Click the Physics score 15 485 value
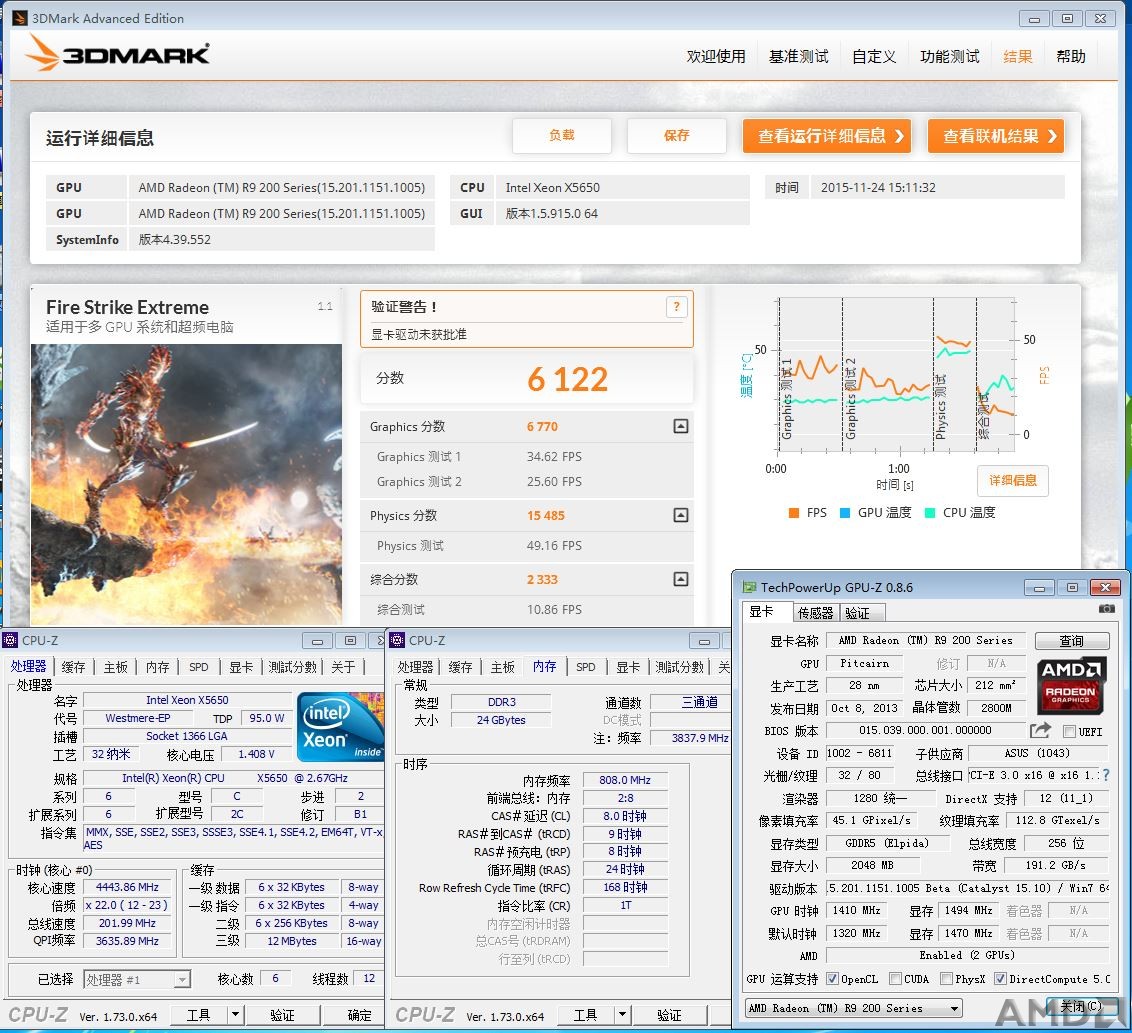Viewport: 1132px width, 1033px height. click(546, 515)
